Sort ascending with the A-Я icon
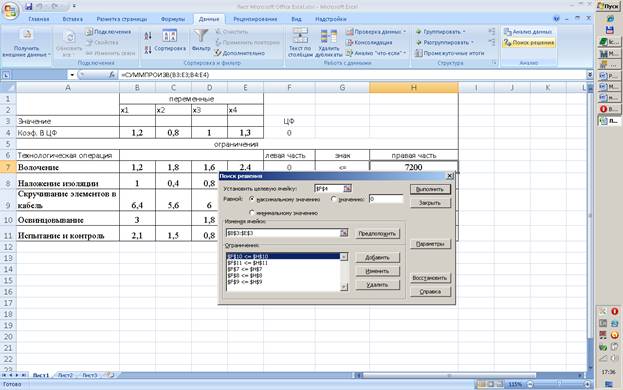The height and width of the screenshot is (390, 623). [x=148, y=36]
